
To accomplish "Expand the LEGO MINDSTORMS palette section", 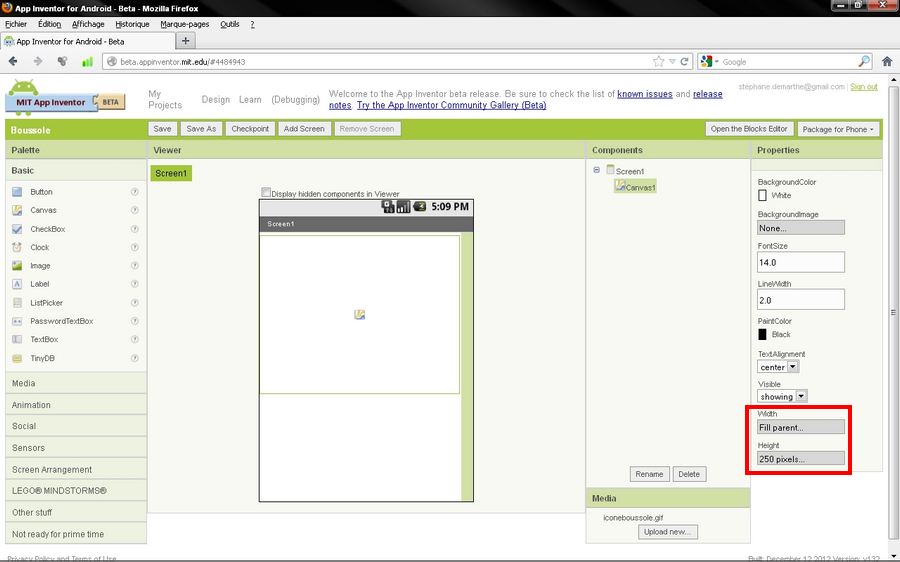I will coord(76,491).
